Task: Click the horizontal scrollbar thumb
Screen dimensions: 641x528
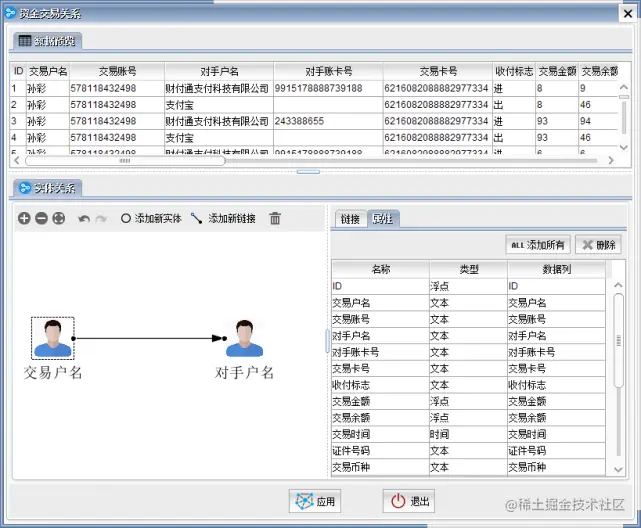Action: coord(125,161)
